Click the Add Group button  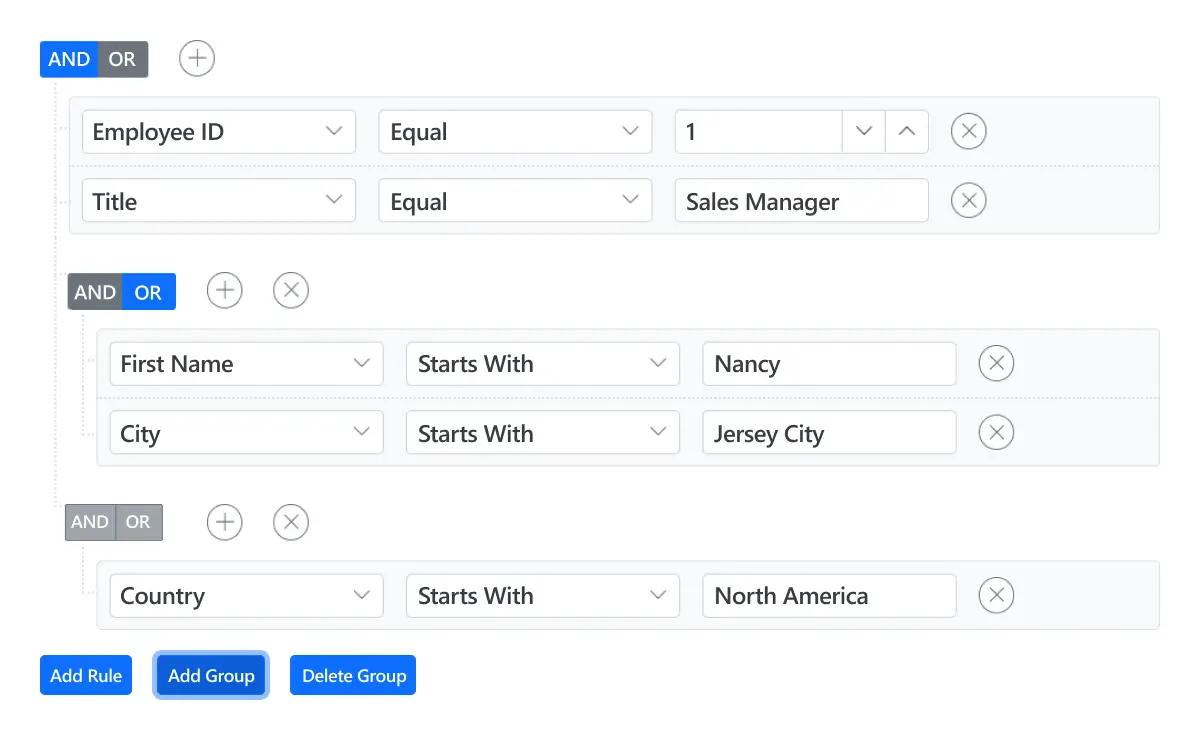coord(210,675)
